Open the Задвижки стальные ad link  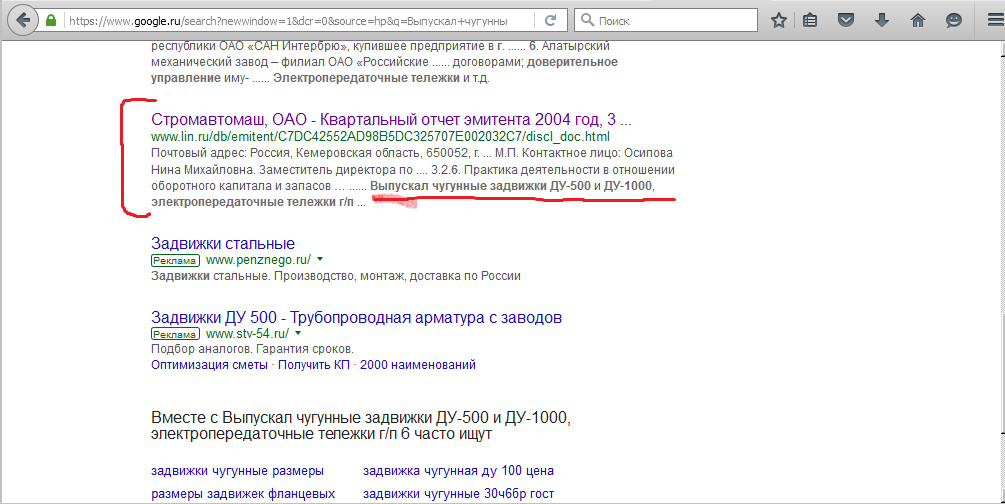click(x=223, y=244)
